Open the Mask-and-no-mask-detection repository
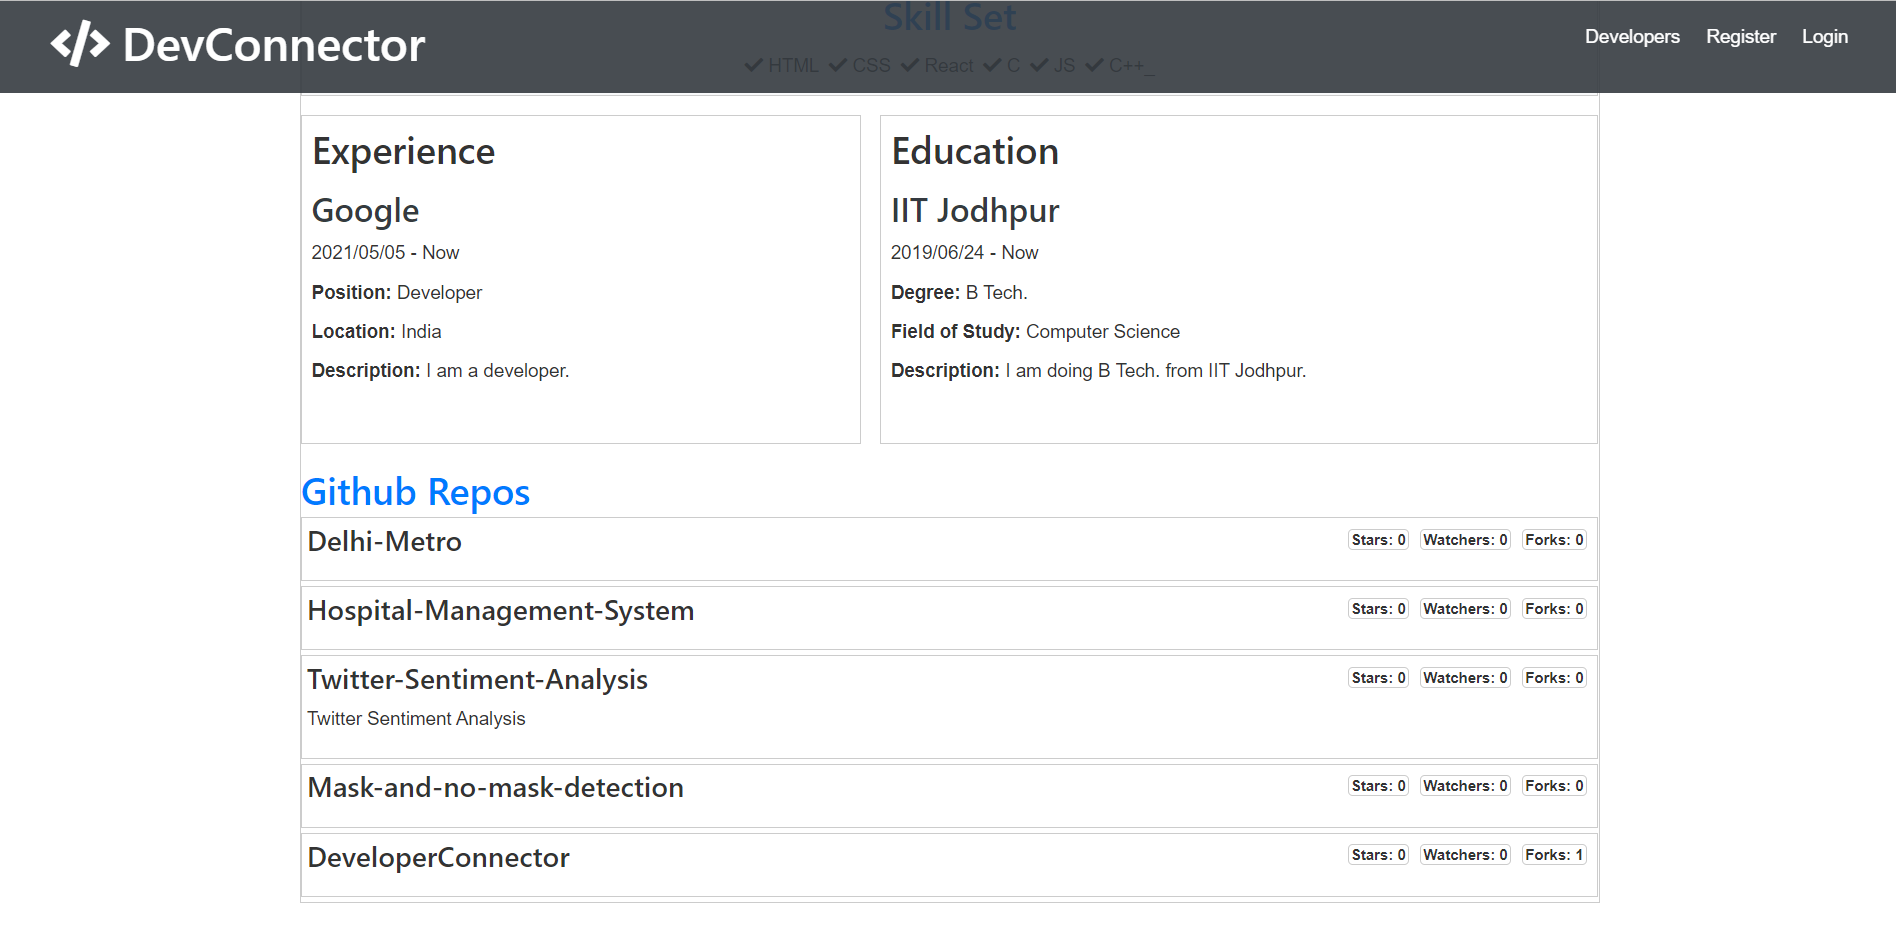Viewport: 1896px width, 925px height. click(495, 788)
